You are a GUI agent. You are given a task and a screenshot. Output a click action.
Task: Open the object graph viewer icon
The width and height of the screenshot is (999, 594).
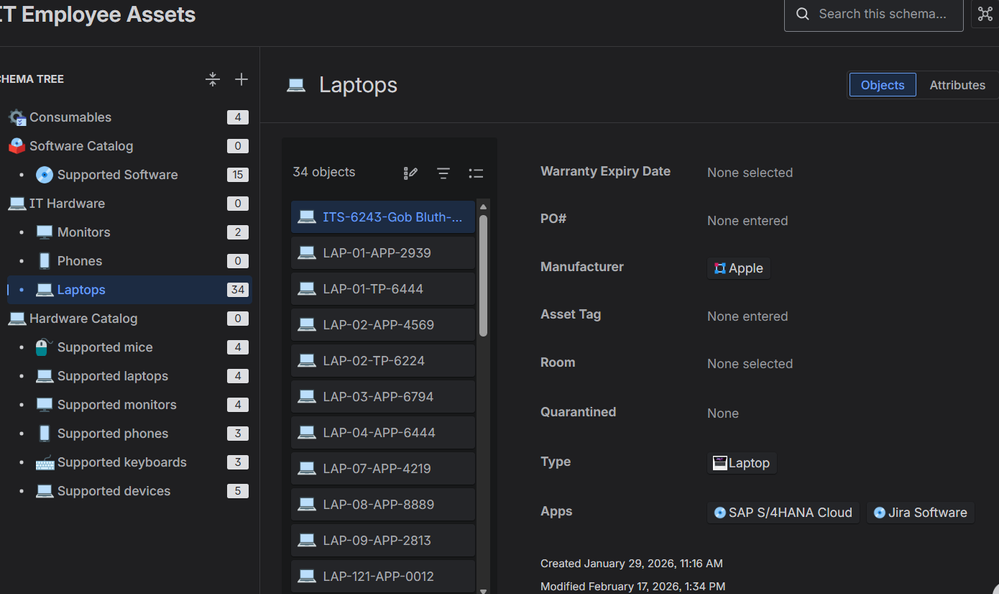(984, 15)
